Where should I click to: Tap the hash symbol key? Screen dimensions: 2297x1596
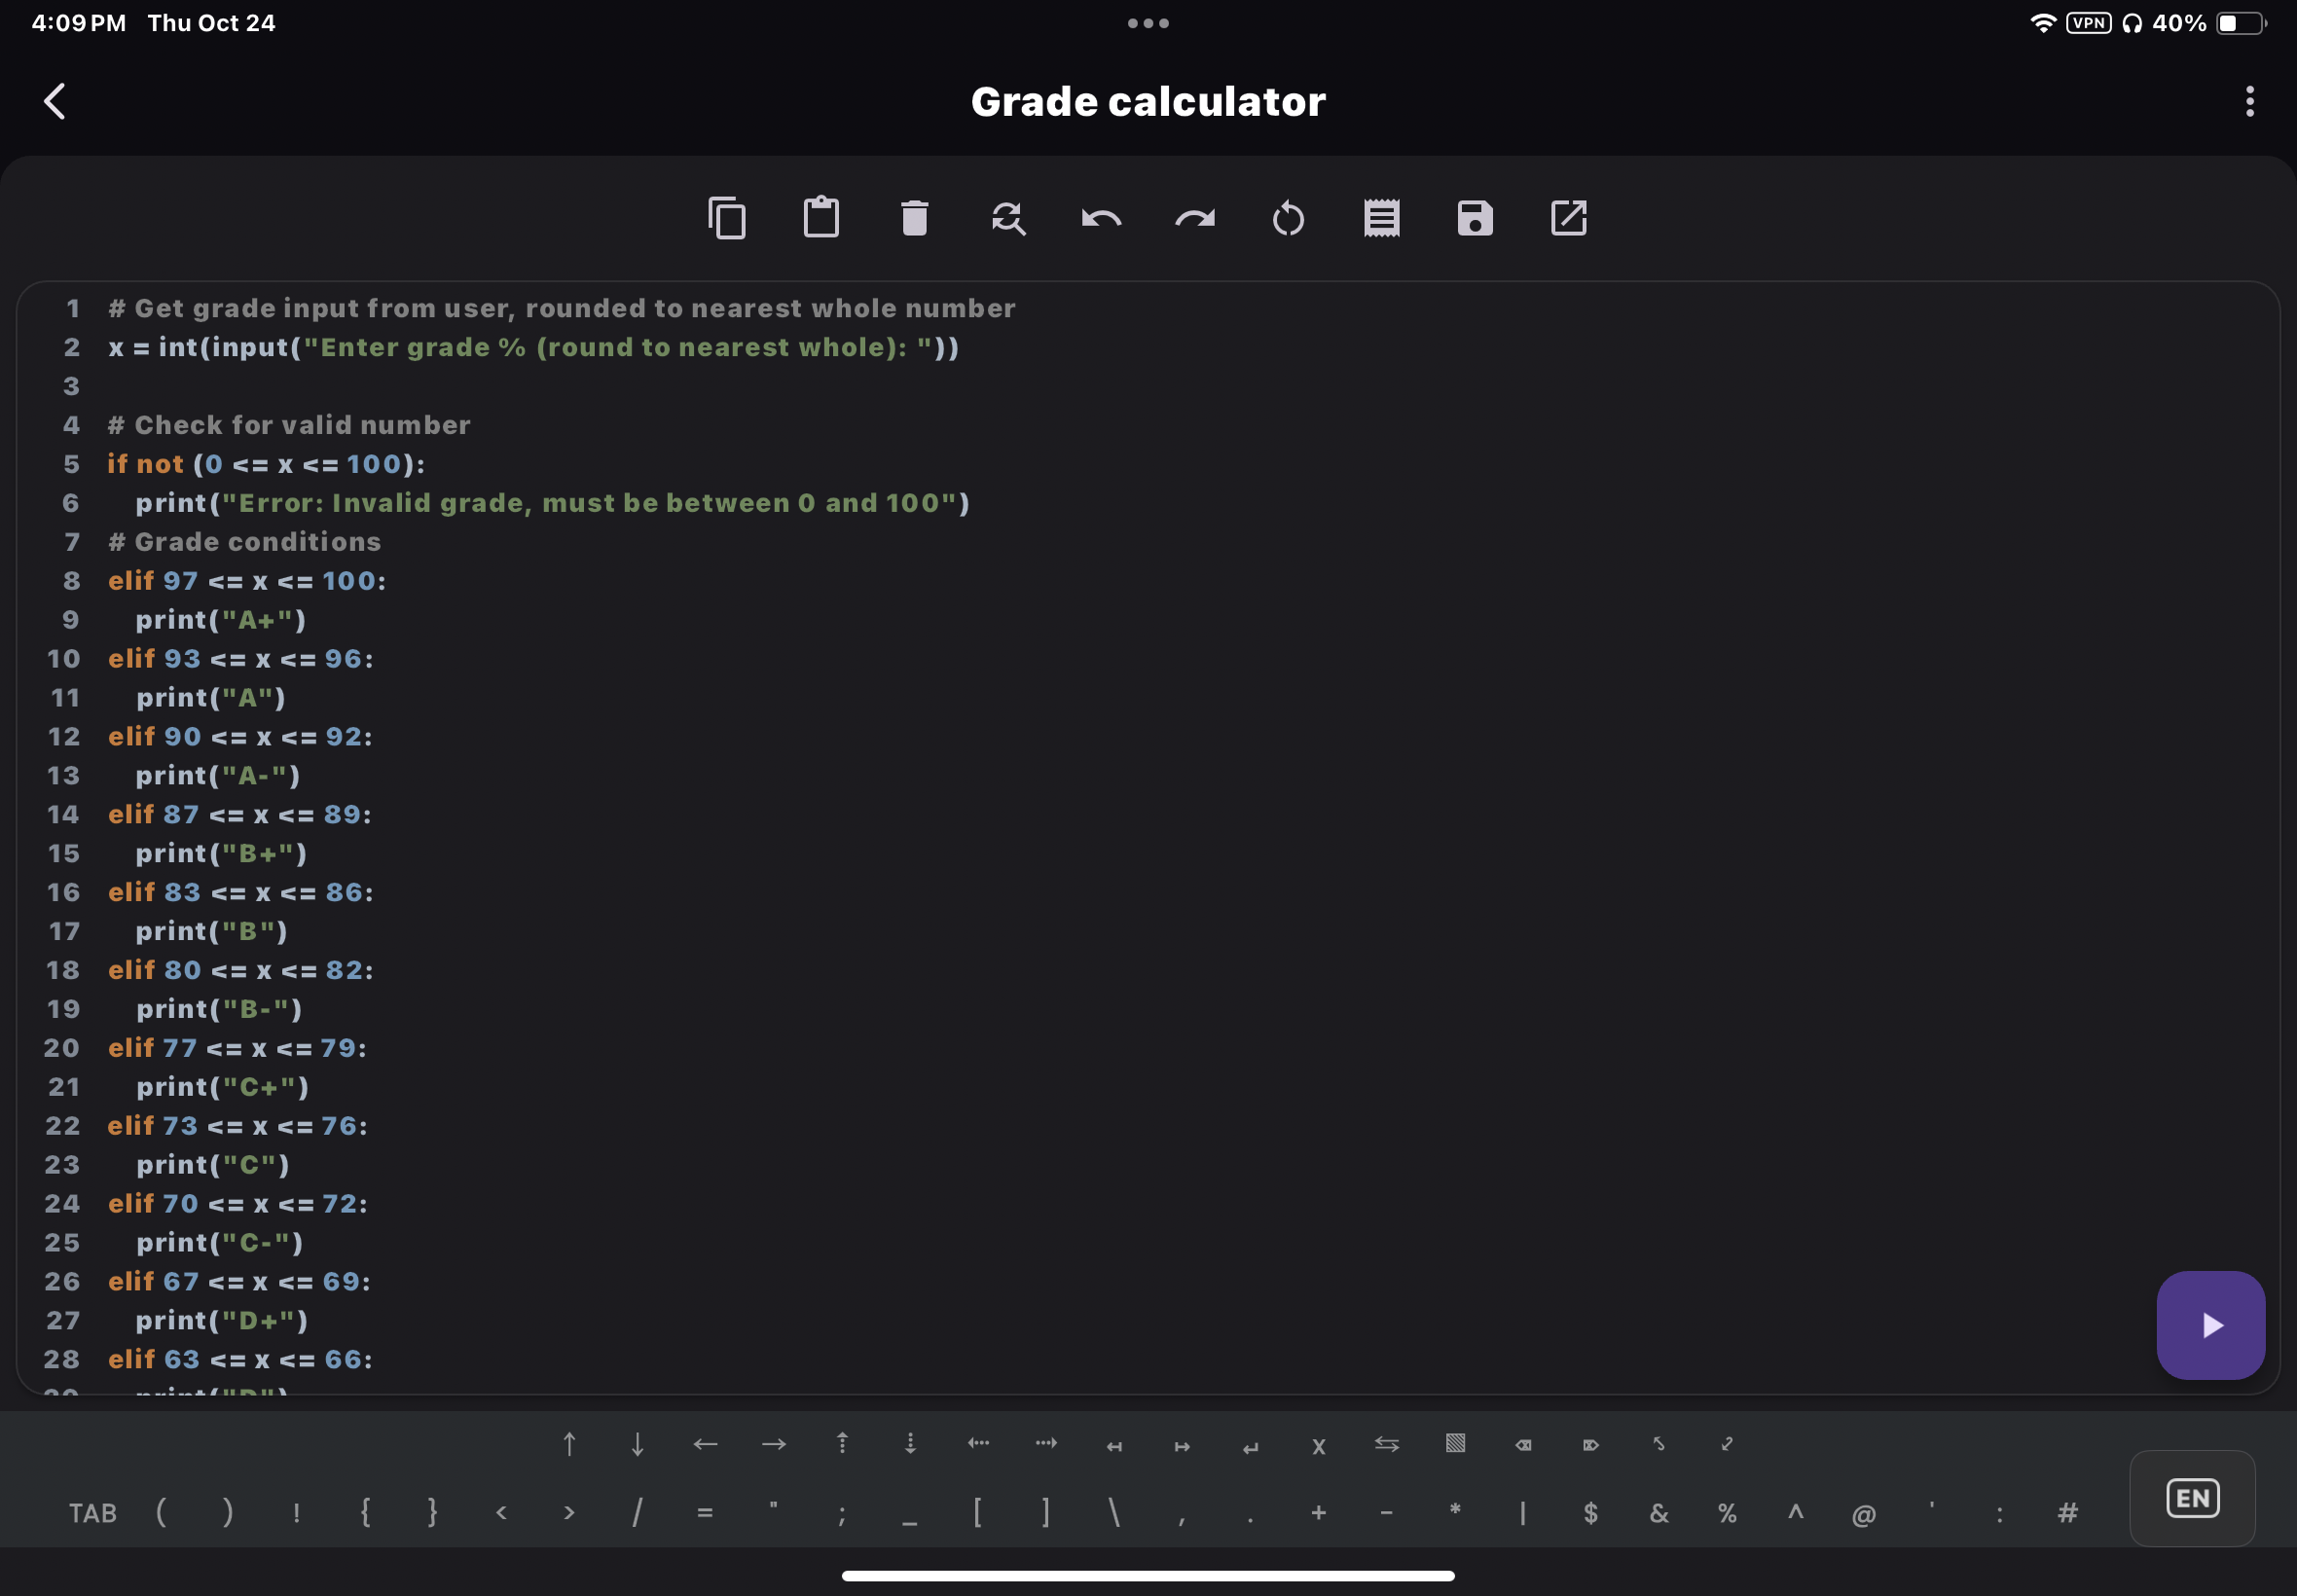pyautogui.click(x=2067, y=1513)
